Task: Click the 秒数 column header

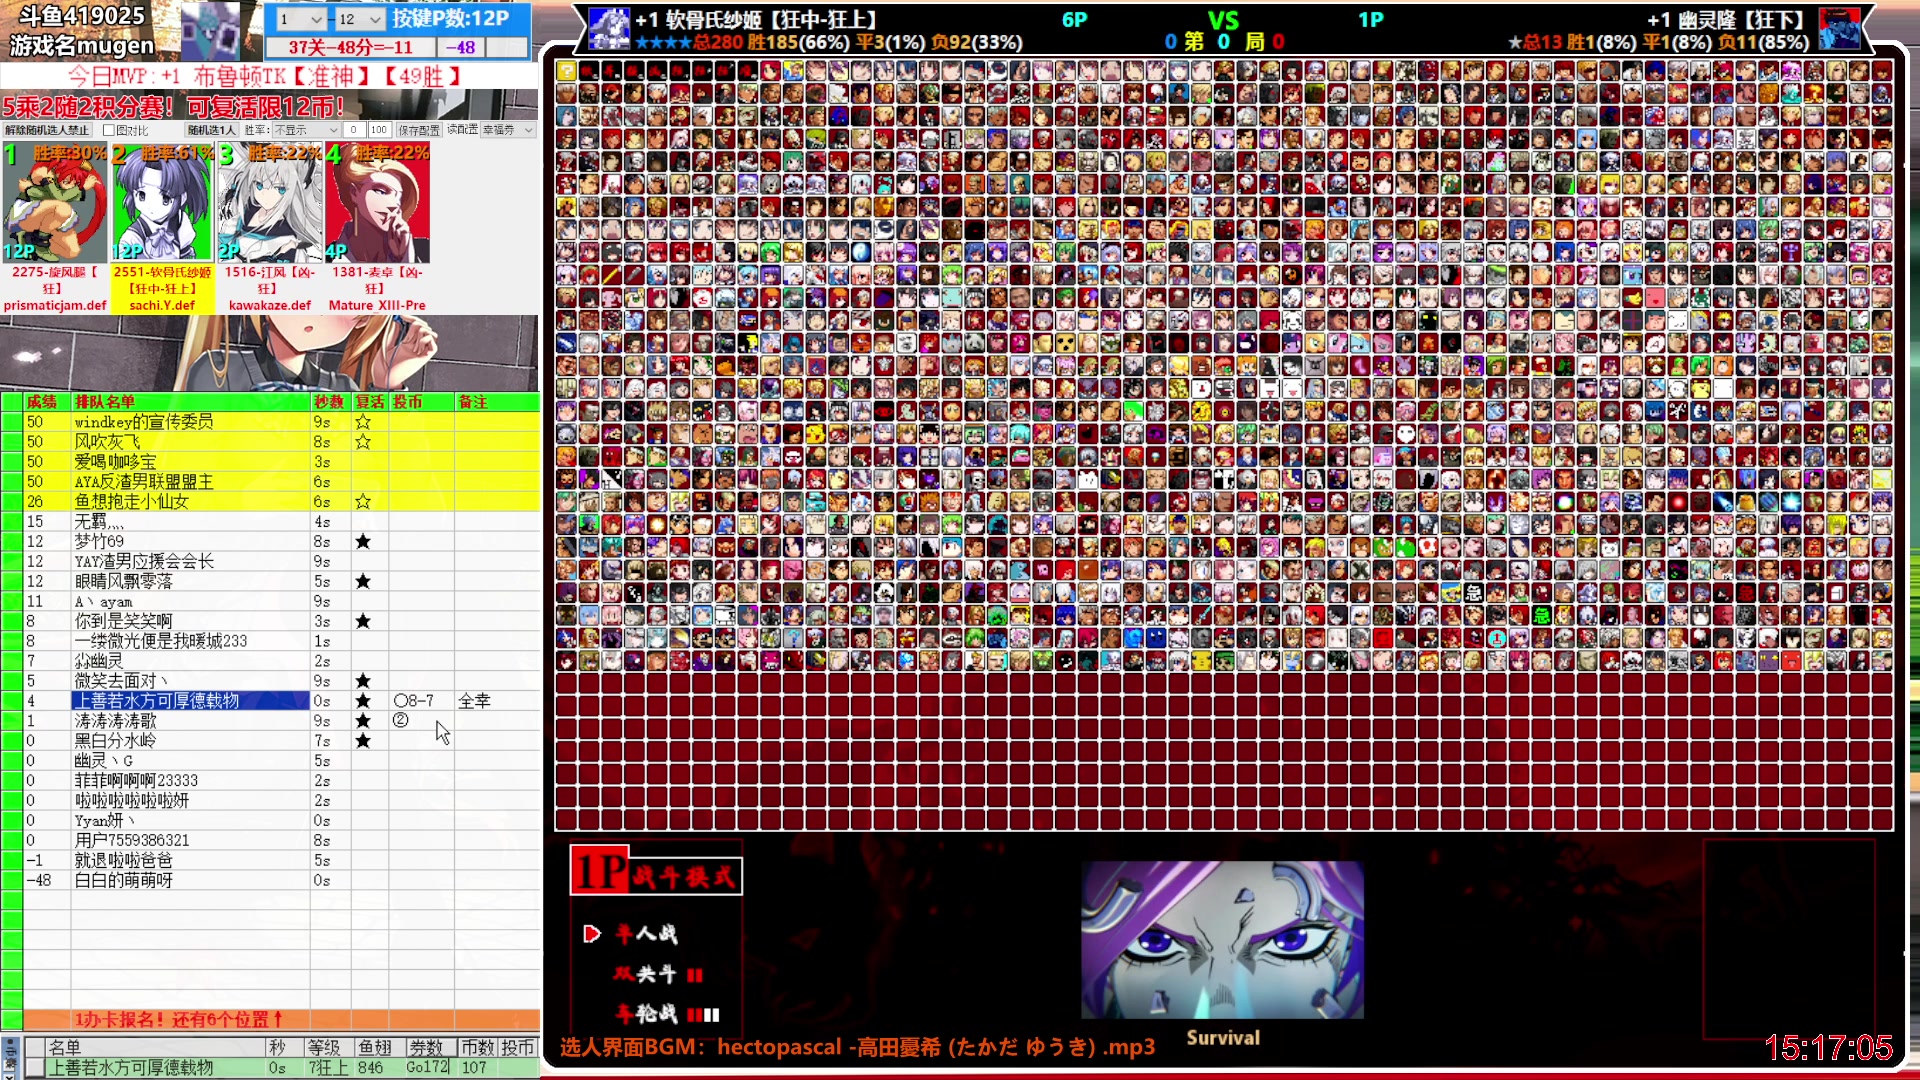Action: [x=330, y=402]
